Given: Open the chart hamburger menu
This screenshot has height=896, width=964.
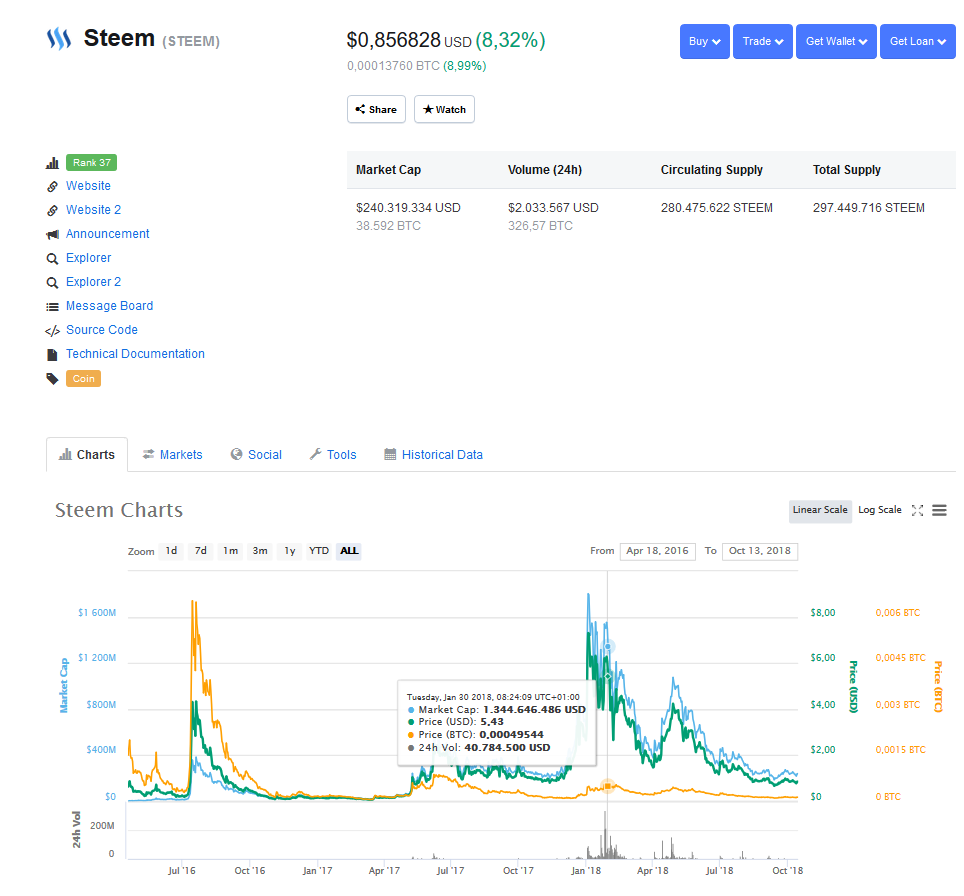Looking at the screenshot, I should (x=939, y=510).
